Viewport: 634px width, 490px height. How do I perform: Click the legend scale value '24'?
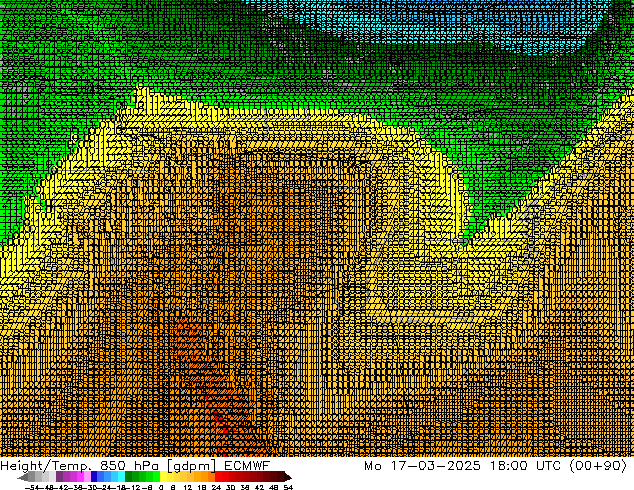click(x=216, y=487)
